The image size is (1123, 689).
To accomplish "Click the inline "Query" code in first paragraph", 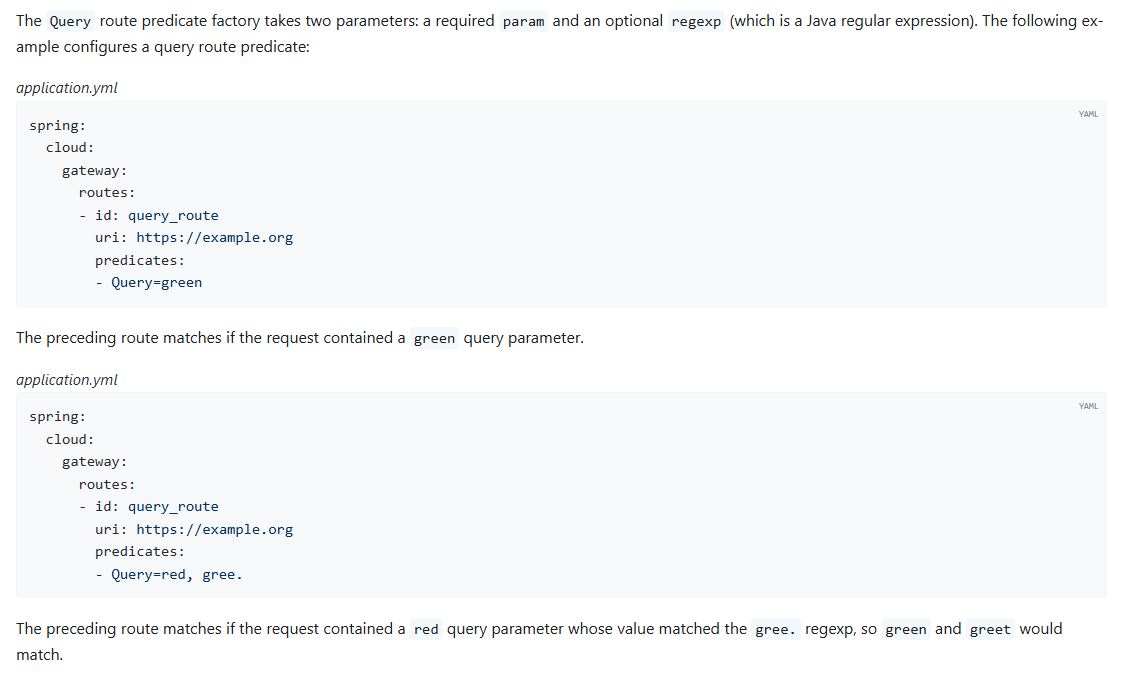I will (x=70, y=21).
